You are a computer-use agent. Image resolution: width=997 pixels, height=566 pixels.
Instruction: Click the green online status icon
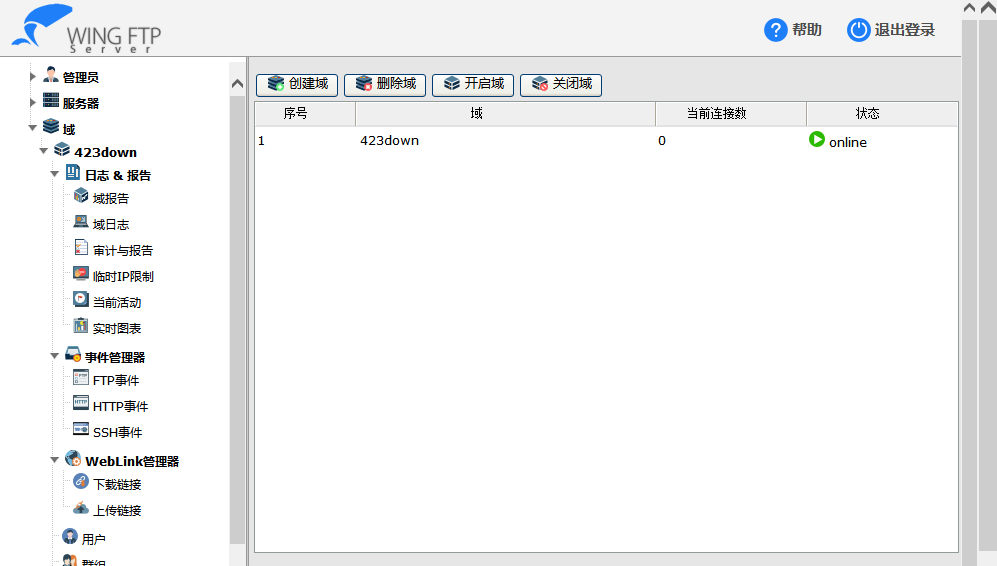[x=817, y=140]
